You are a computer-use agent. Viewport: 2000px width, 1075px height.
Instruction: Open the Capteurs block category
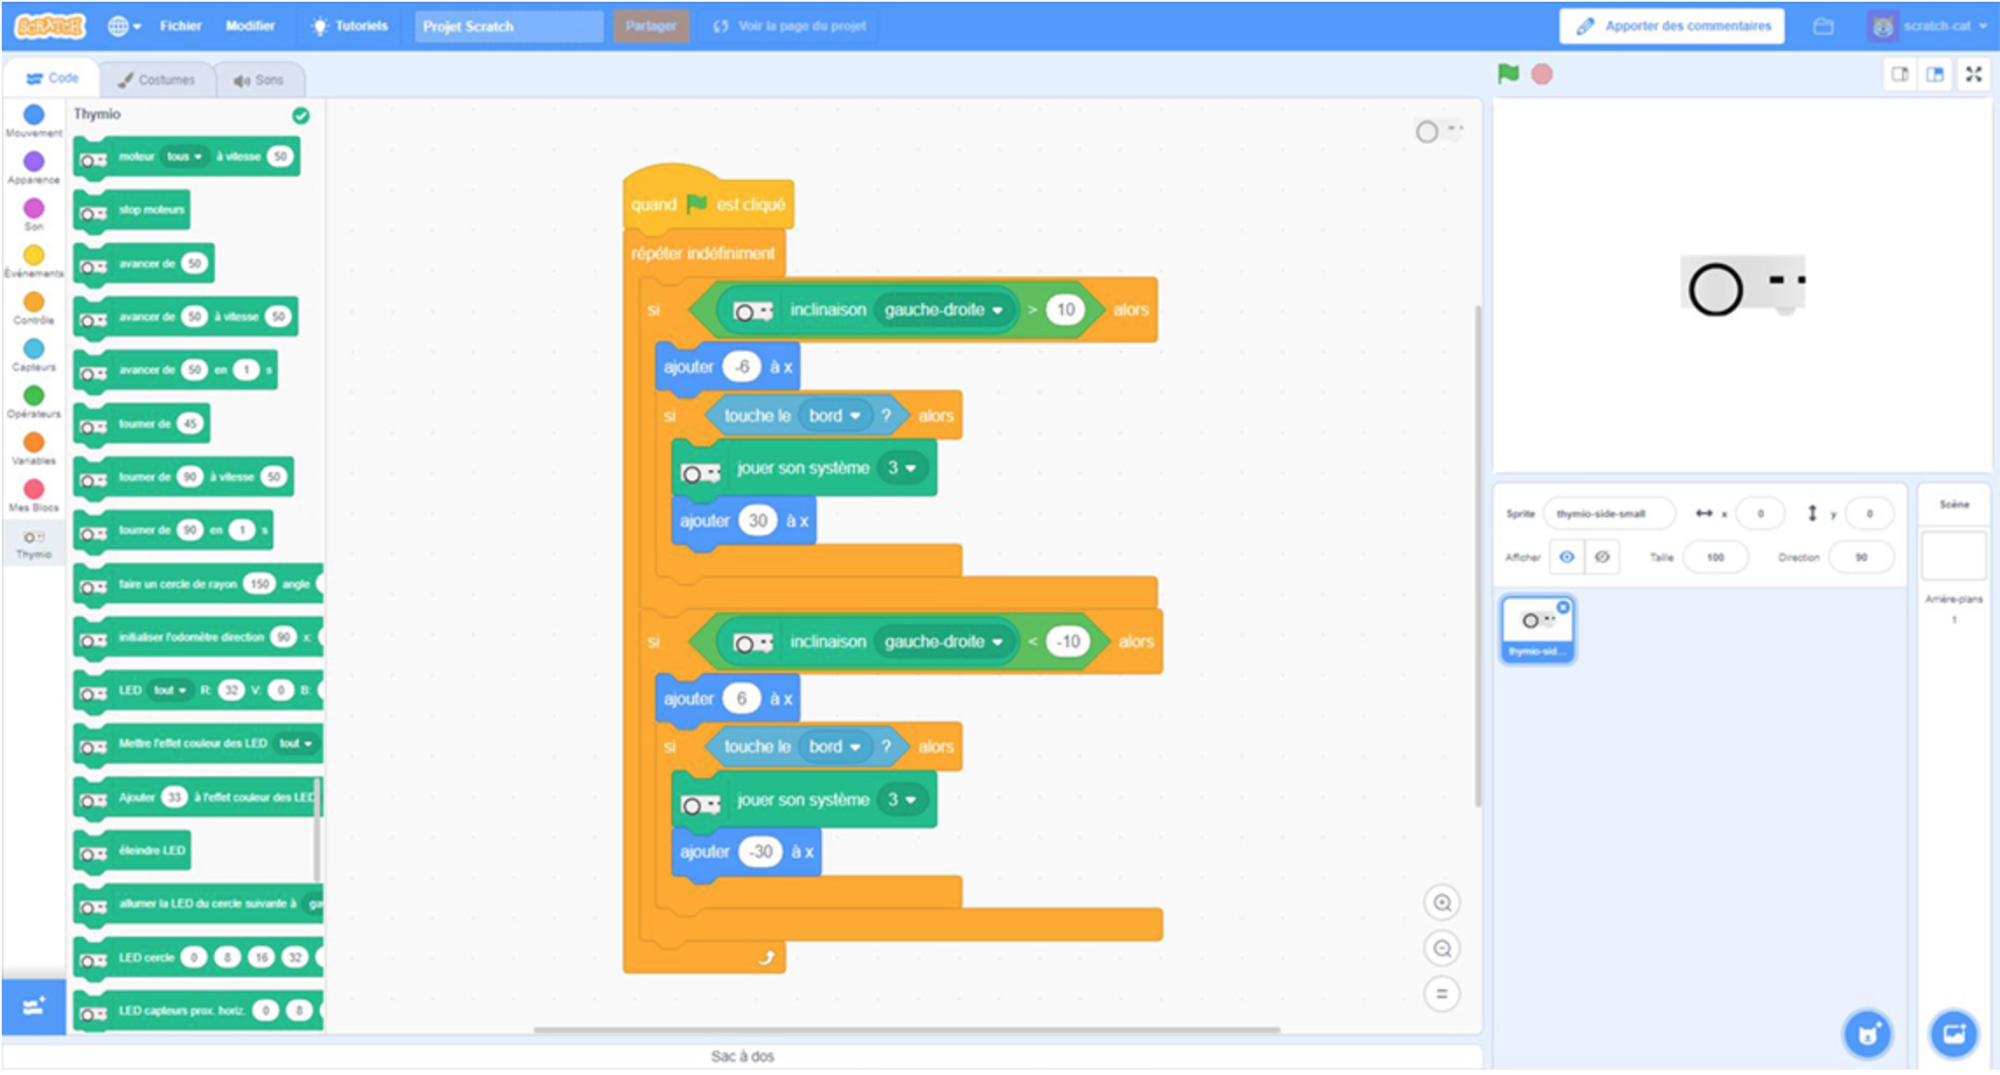click(x=33, y=348)
